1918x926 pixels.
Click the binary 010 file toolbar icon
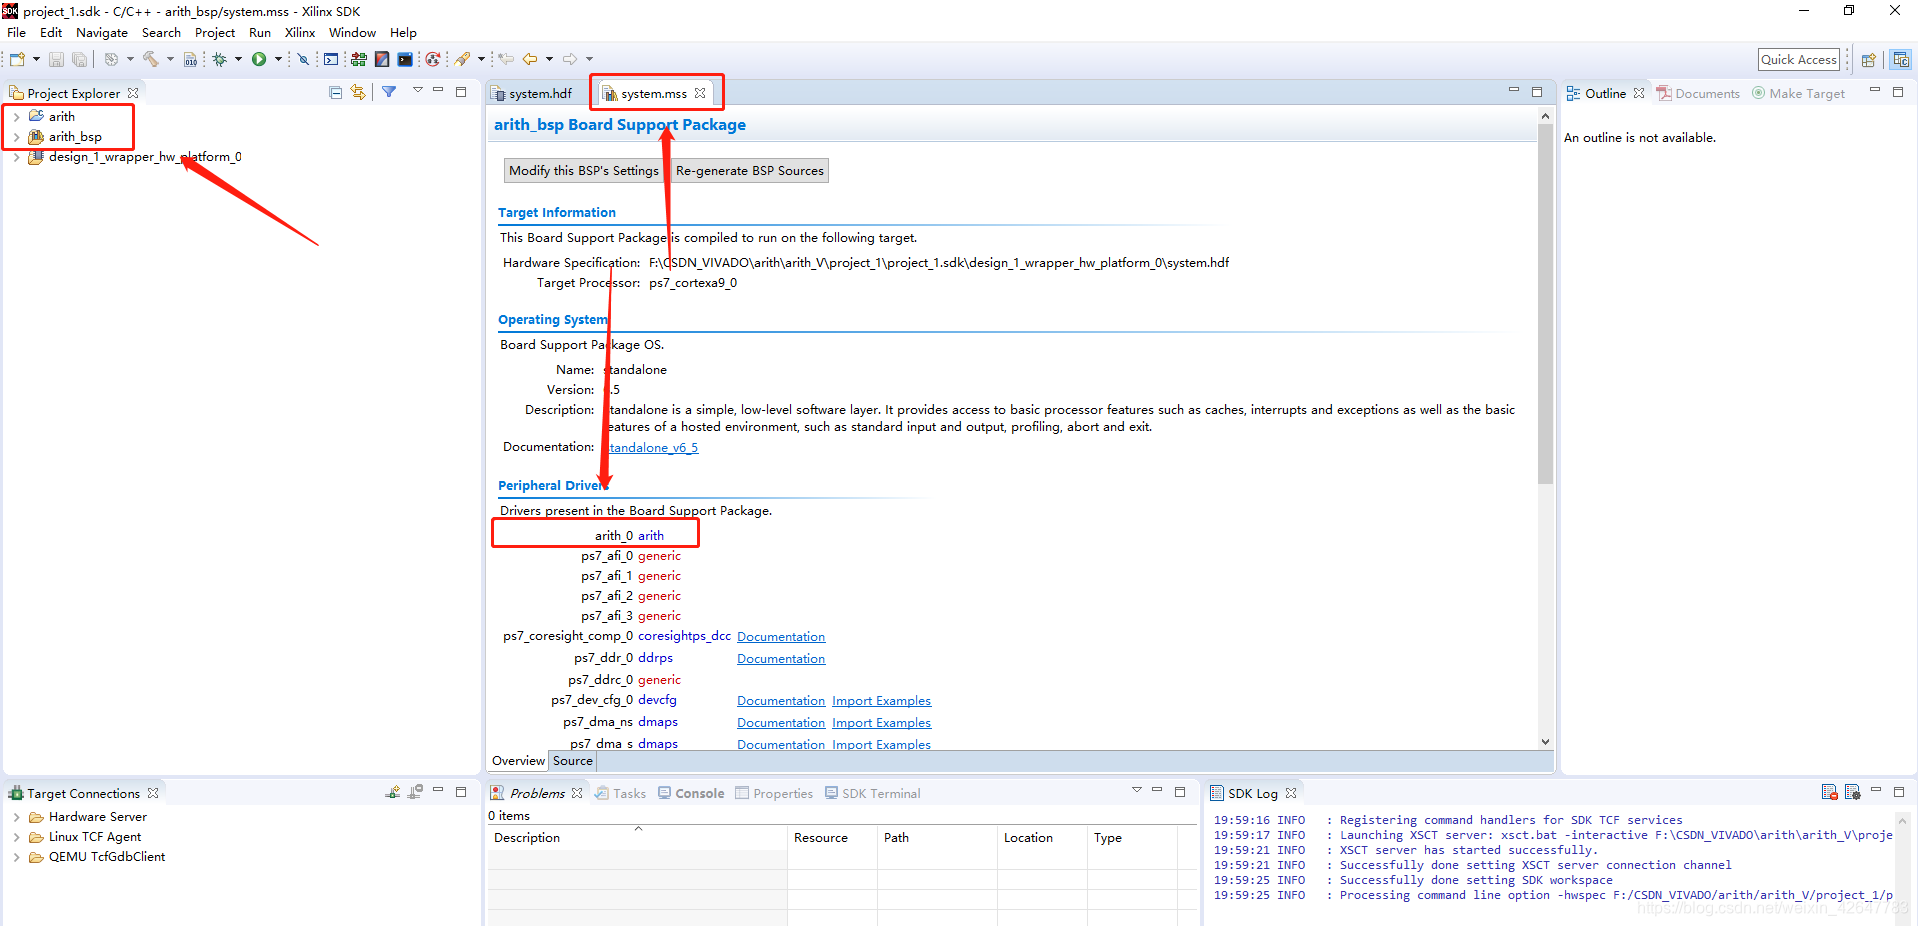point(190,59)
